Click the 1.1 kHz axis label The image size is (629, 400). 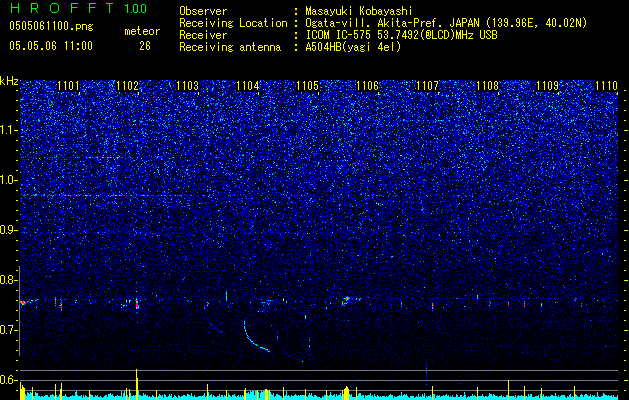(x=8, y=130)
